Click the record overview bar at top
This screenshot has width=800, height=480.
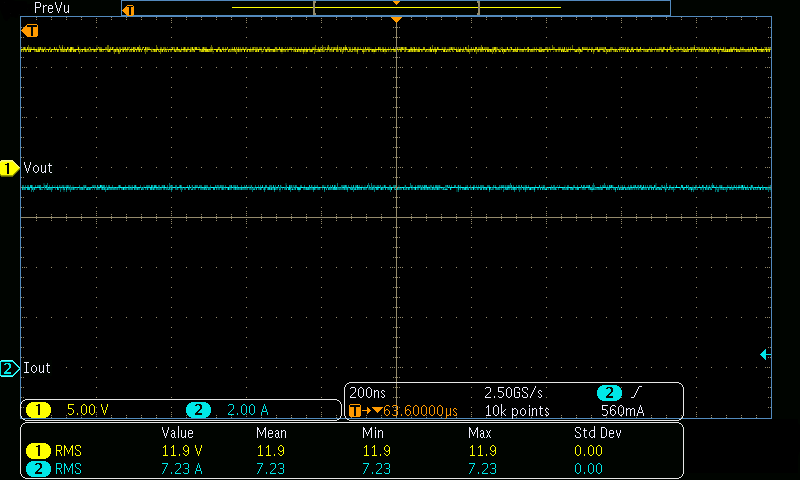click(397, 8)
